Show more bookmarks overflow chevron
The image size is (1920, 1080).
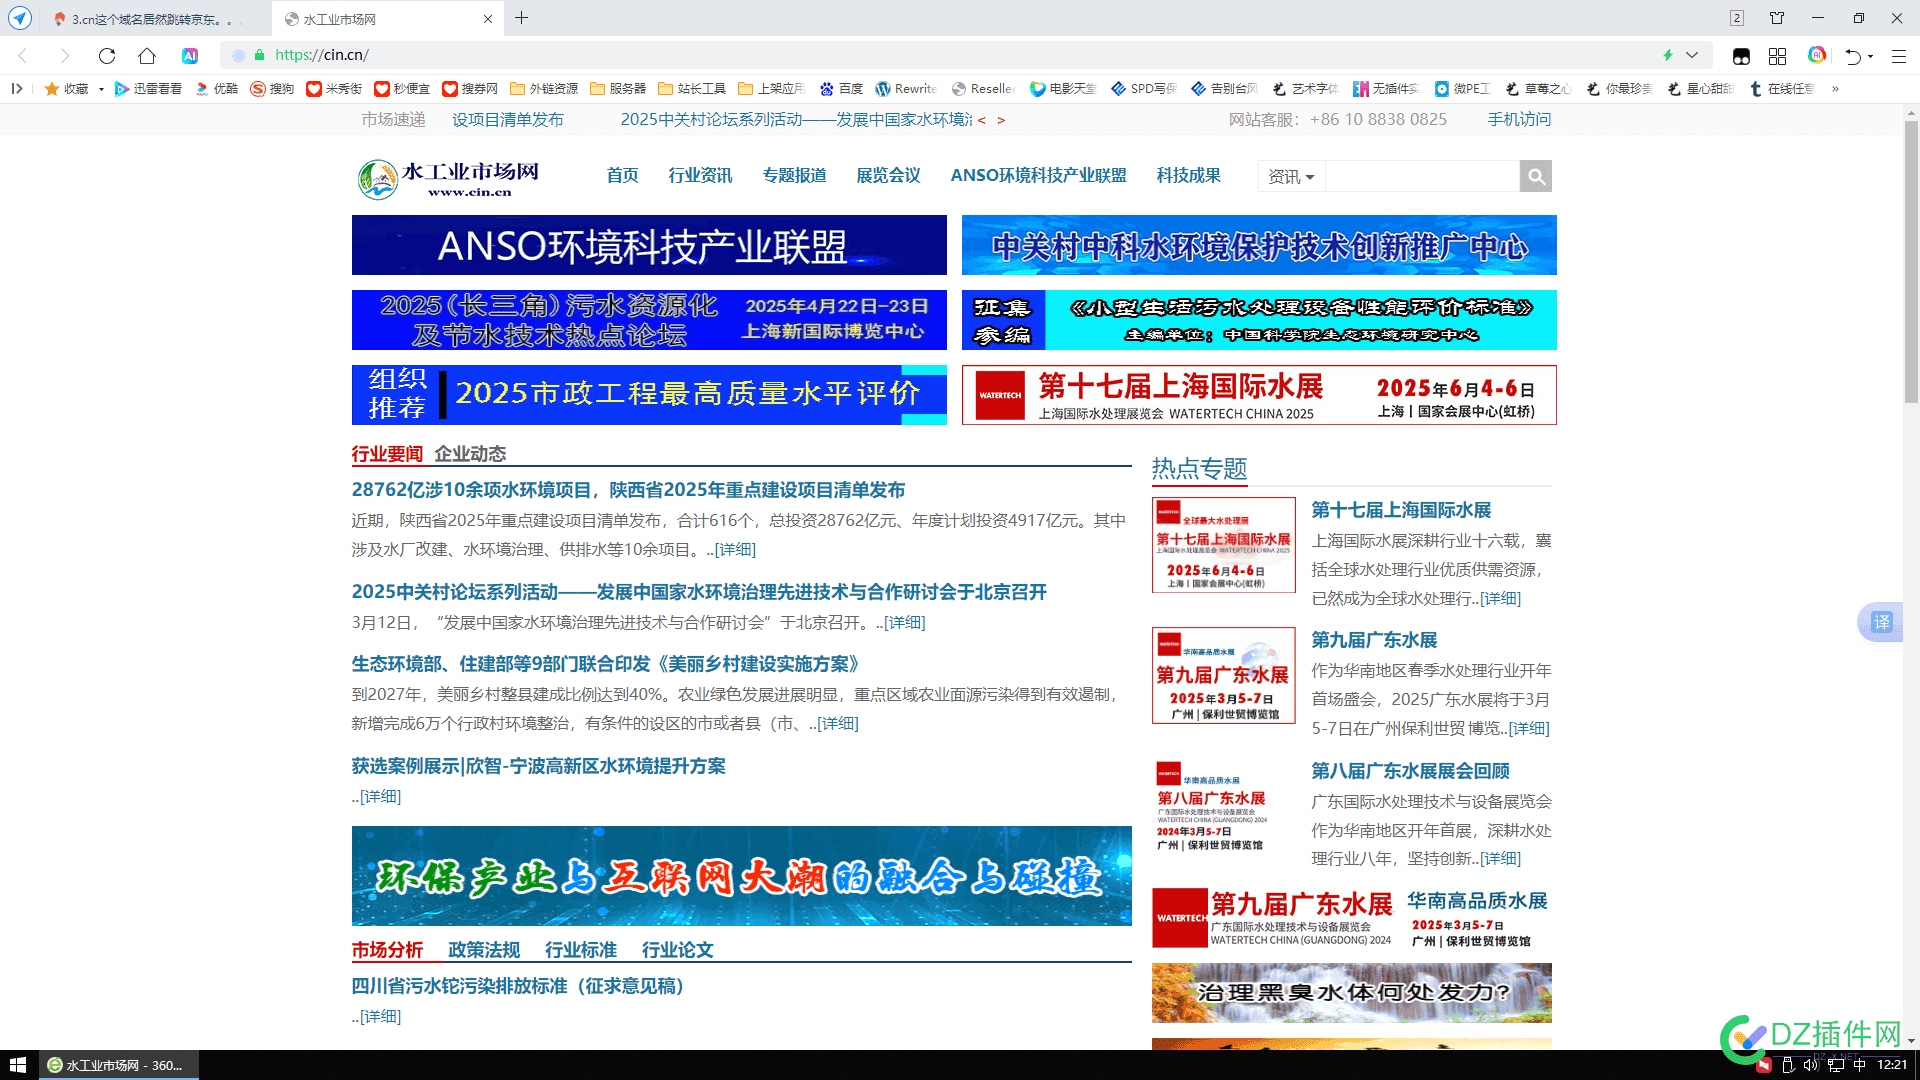point(1835,88)
